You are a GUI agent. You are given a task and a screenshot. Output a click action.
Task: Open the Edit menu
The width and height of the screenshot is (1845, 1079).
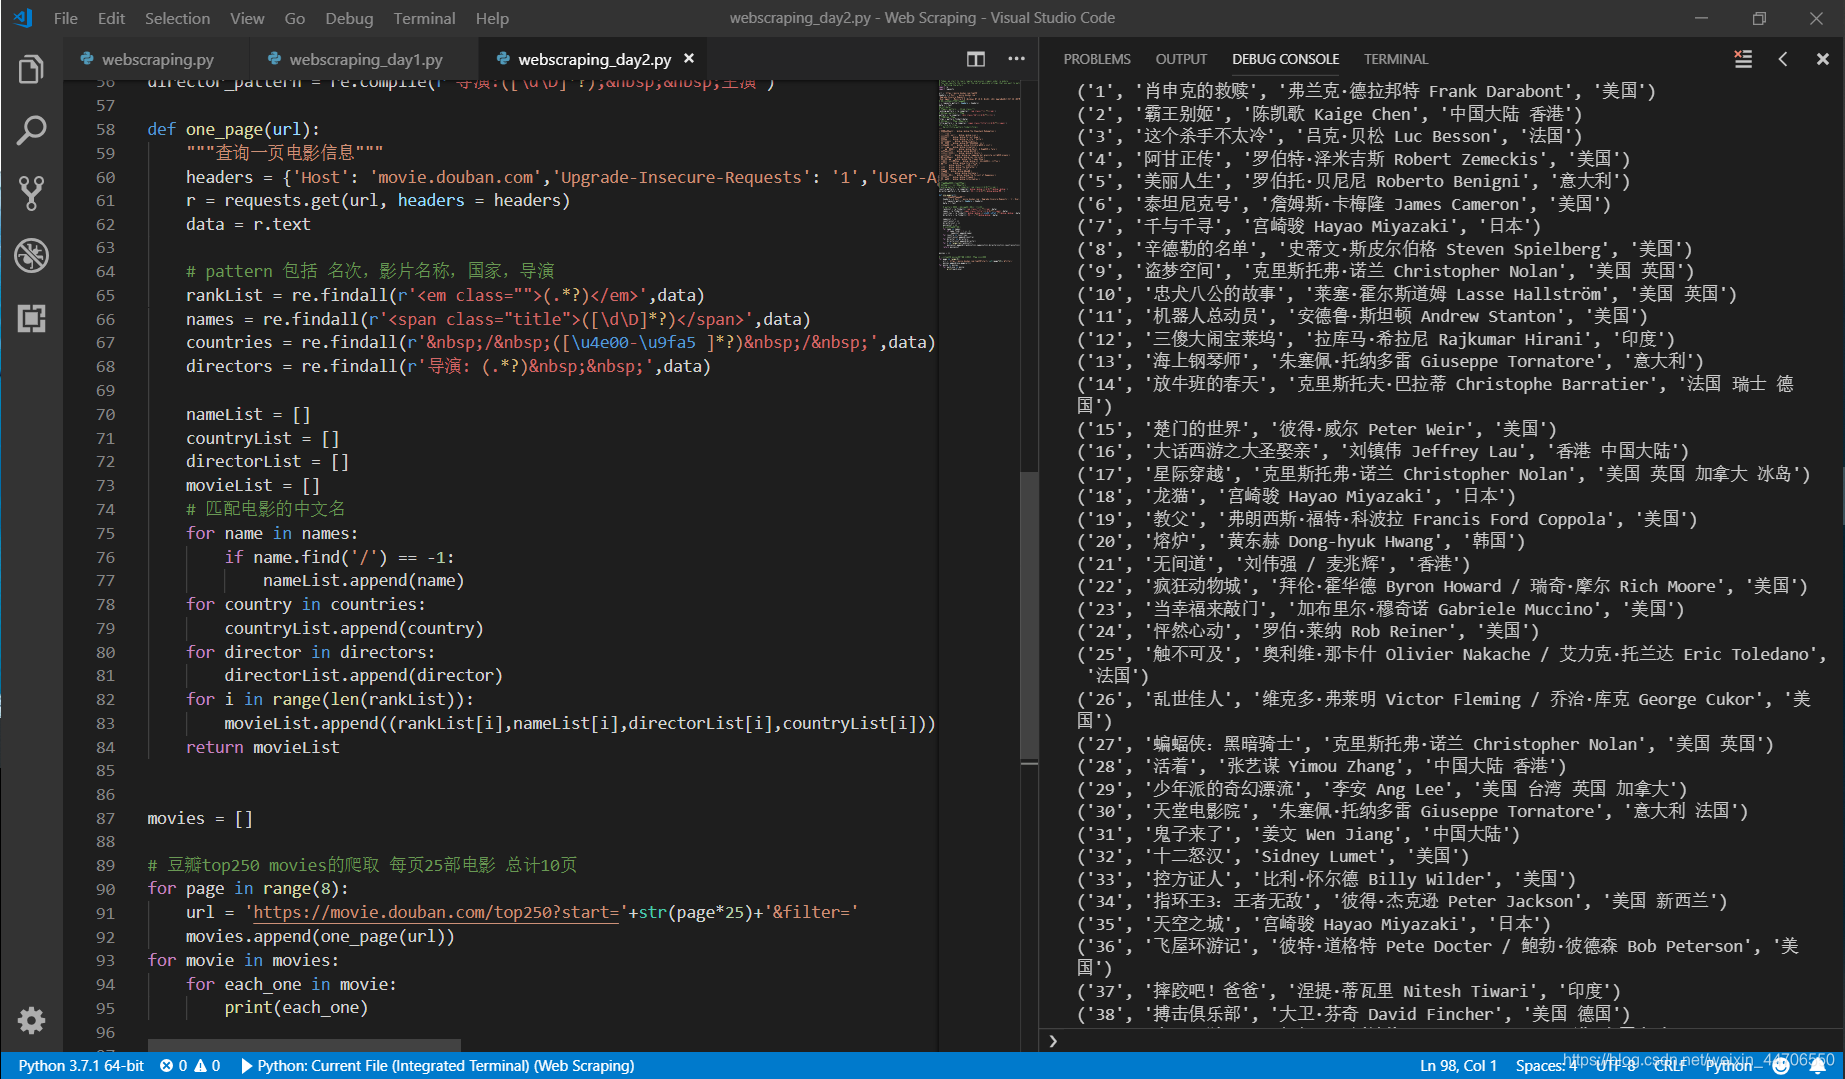click(111, 18)
